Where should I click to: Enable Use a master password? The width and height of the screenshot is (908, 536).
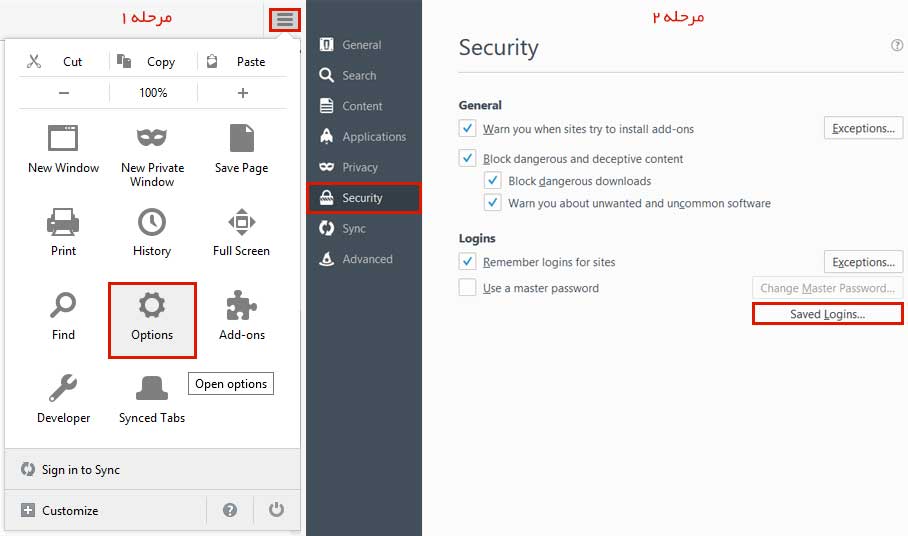point(467,287)
